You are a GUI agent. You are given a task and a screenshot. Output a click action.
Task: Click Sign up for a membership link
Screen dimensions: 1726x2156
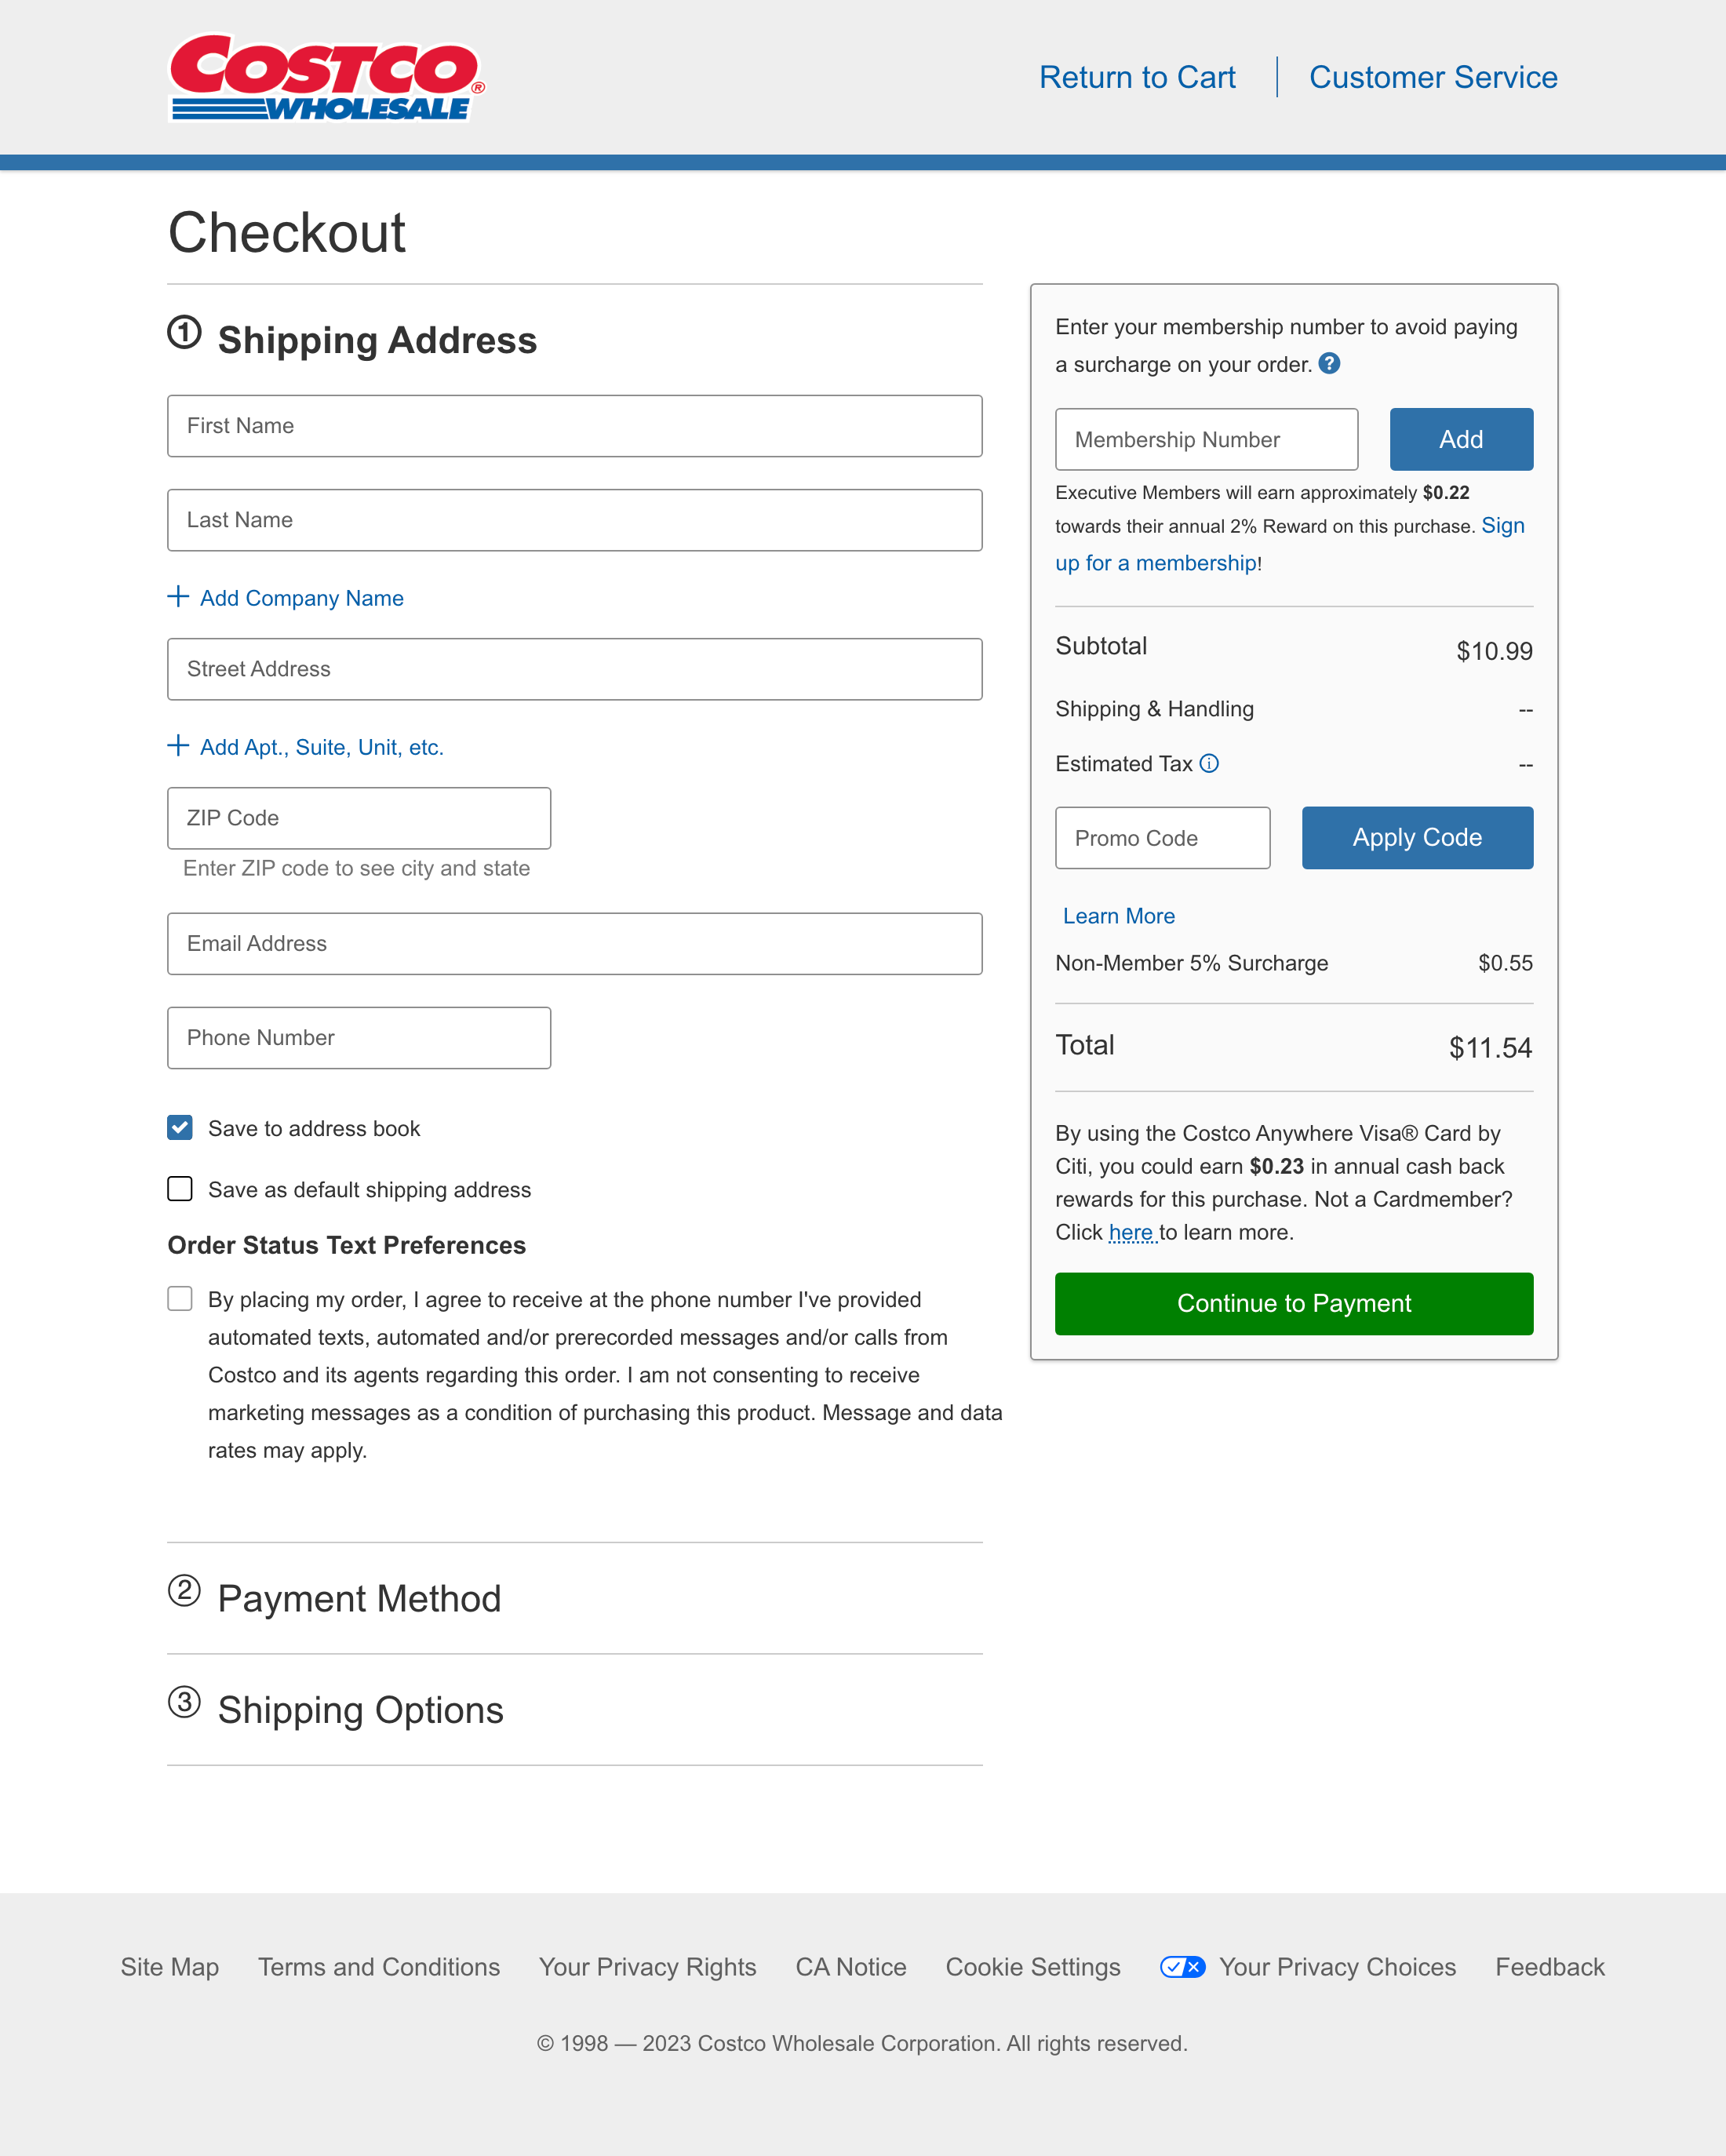(x=1158, y=562)
